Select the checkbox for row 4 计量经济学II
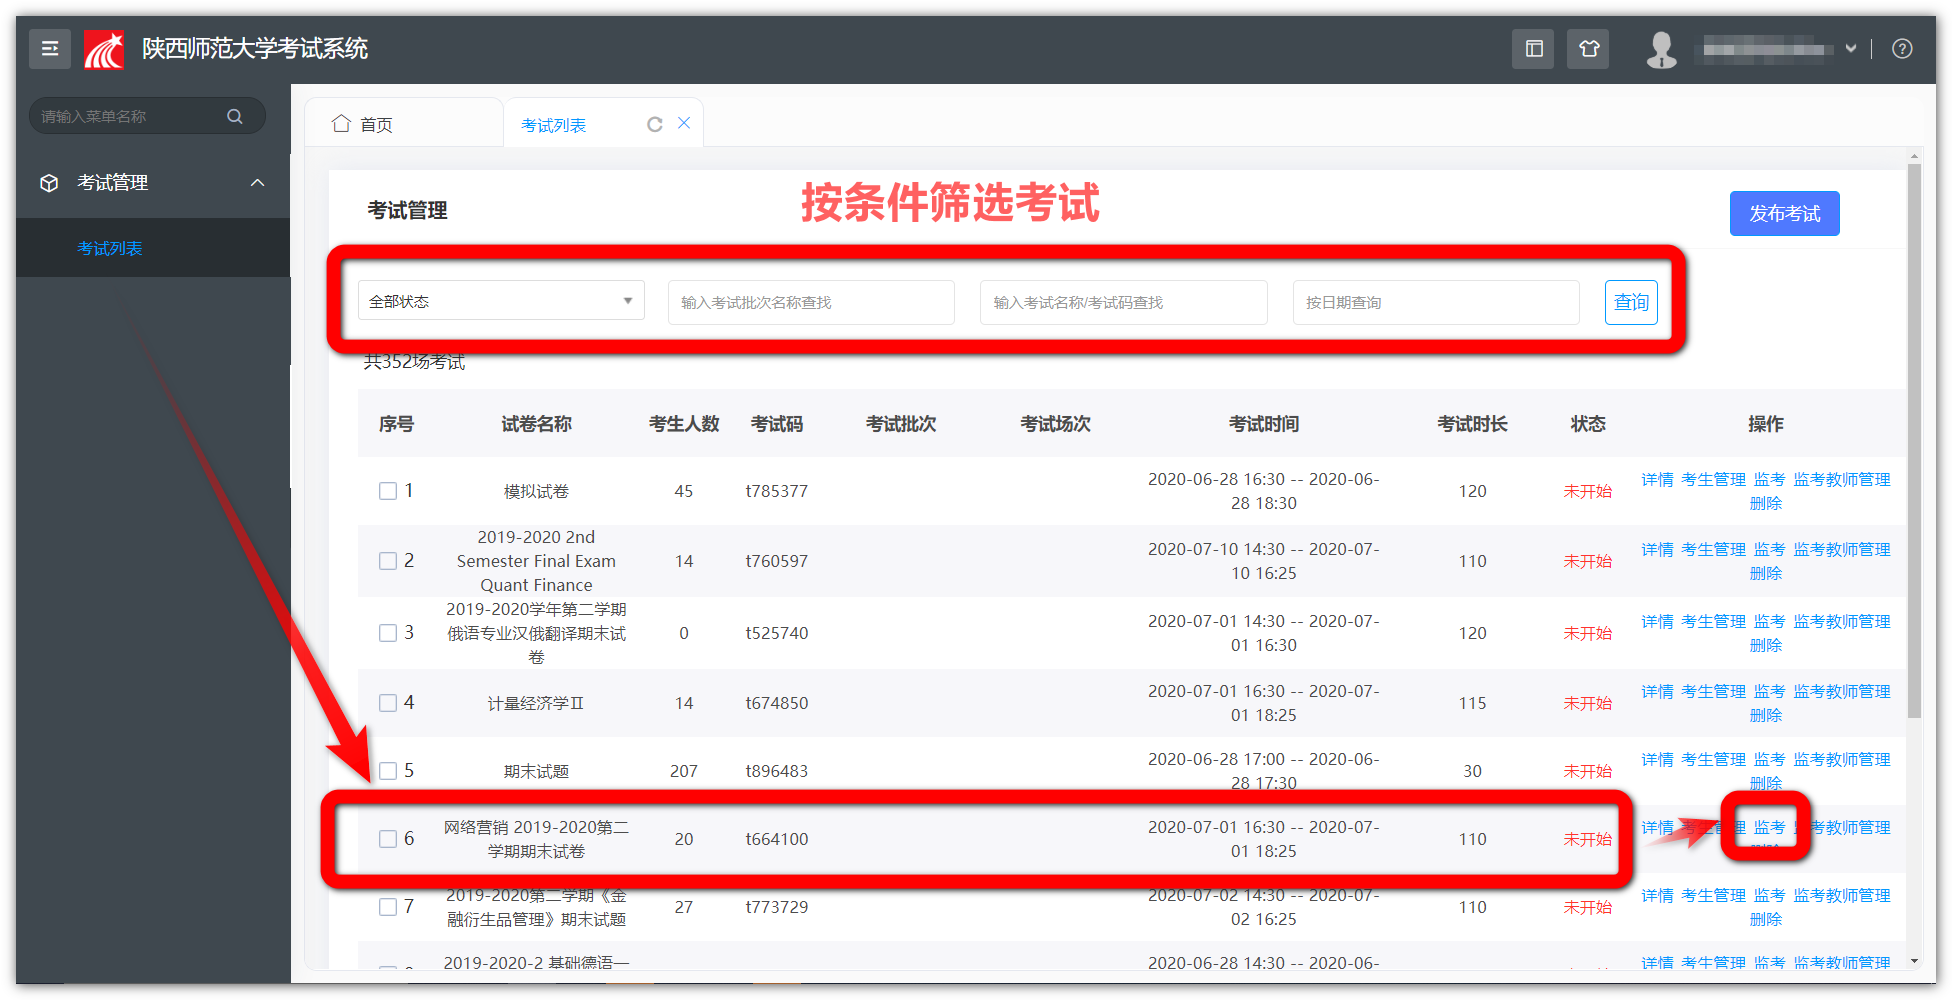Viewport: 1952px width, 1000px height. click(388, 703)
